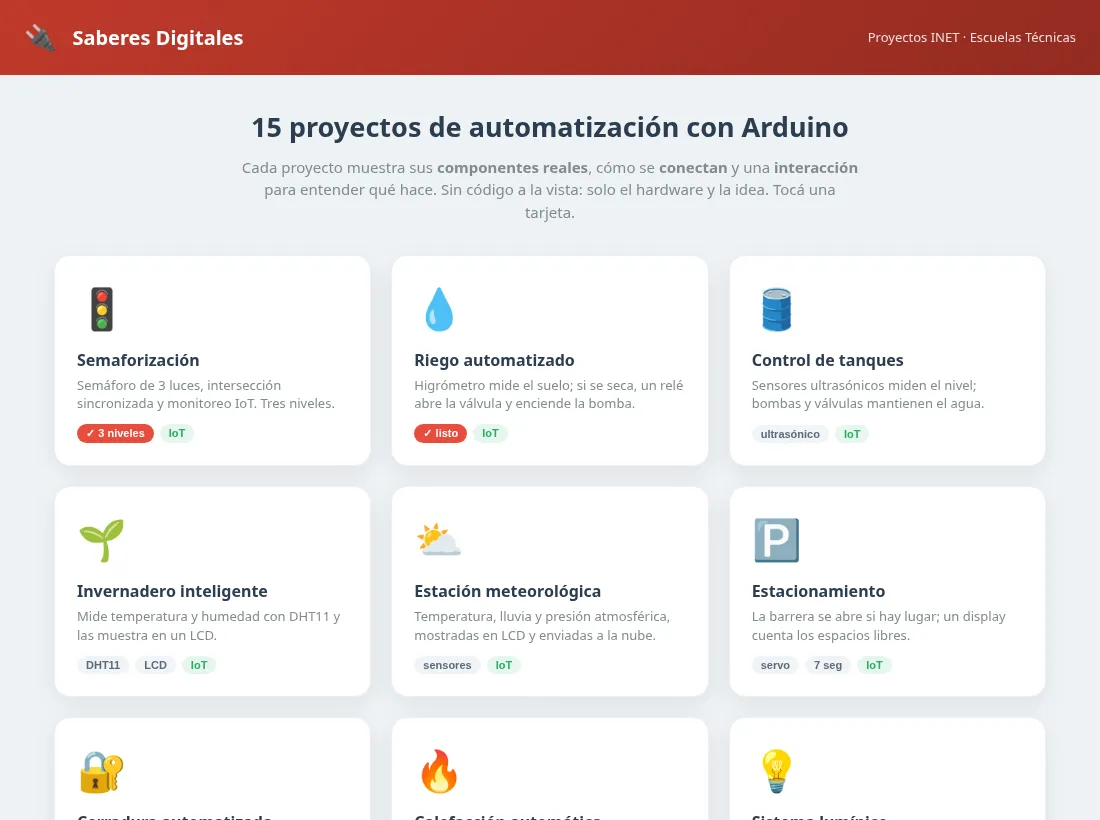This screenshot has height=820, width=1100.
Task: Click description 'Mide temperatura y humedad con DHT11'
Action: (x=208, y=626)
